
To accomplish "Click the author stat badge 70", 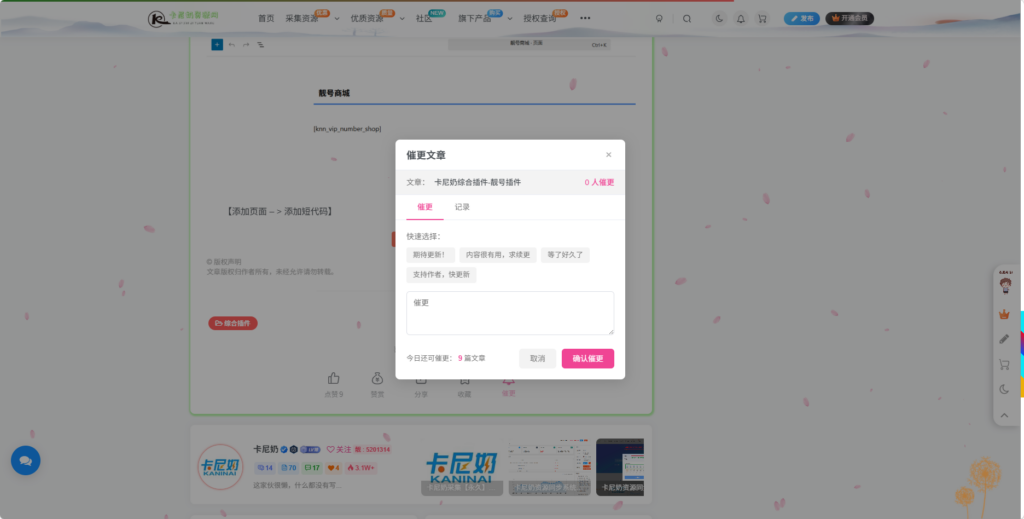I will point(289,468).
